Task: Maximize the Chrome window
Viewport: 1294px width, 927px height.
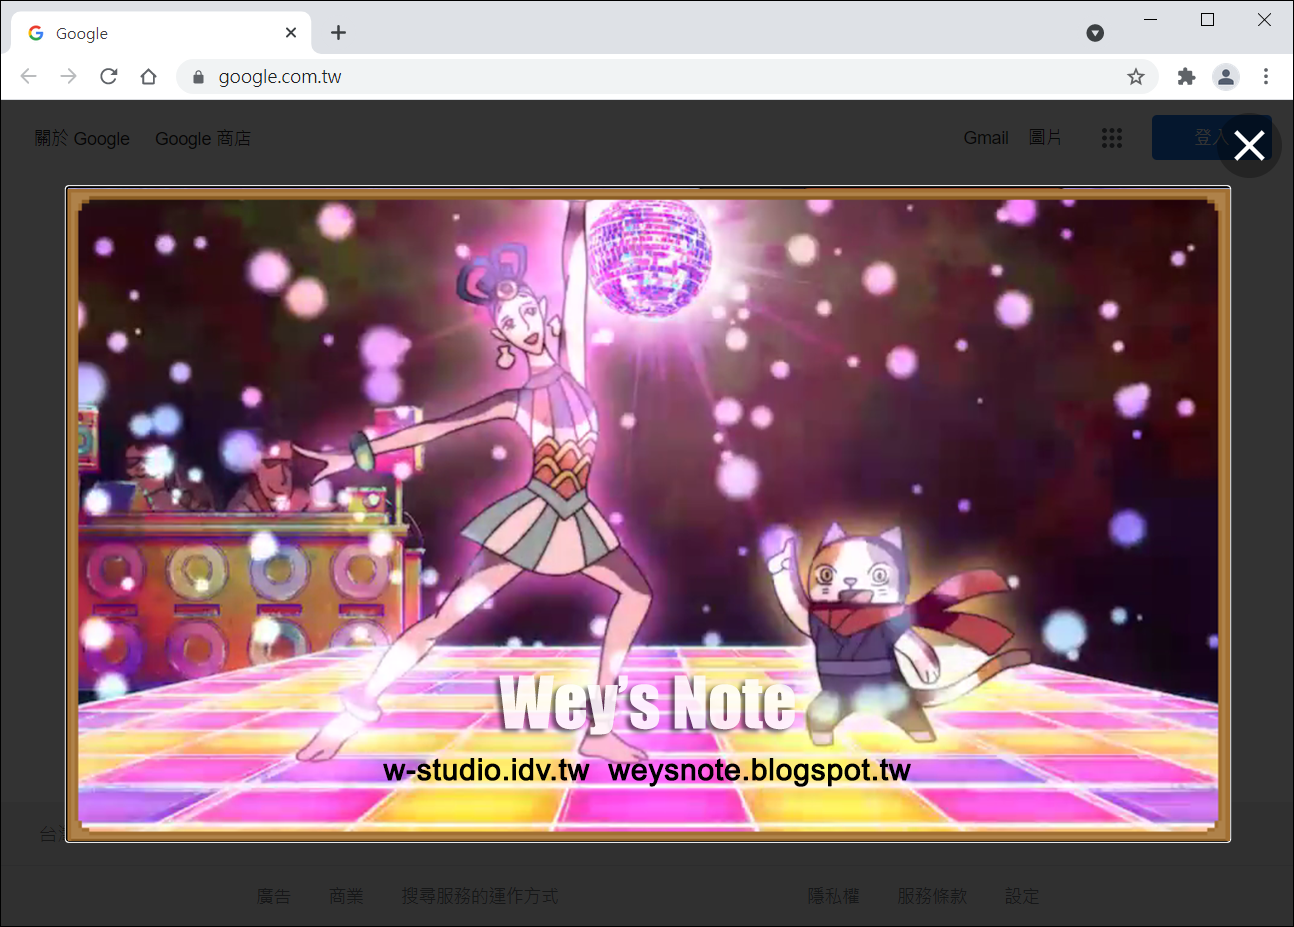Action: 1207,19
